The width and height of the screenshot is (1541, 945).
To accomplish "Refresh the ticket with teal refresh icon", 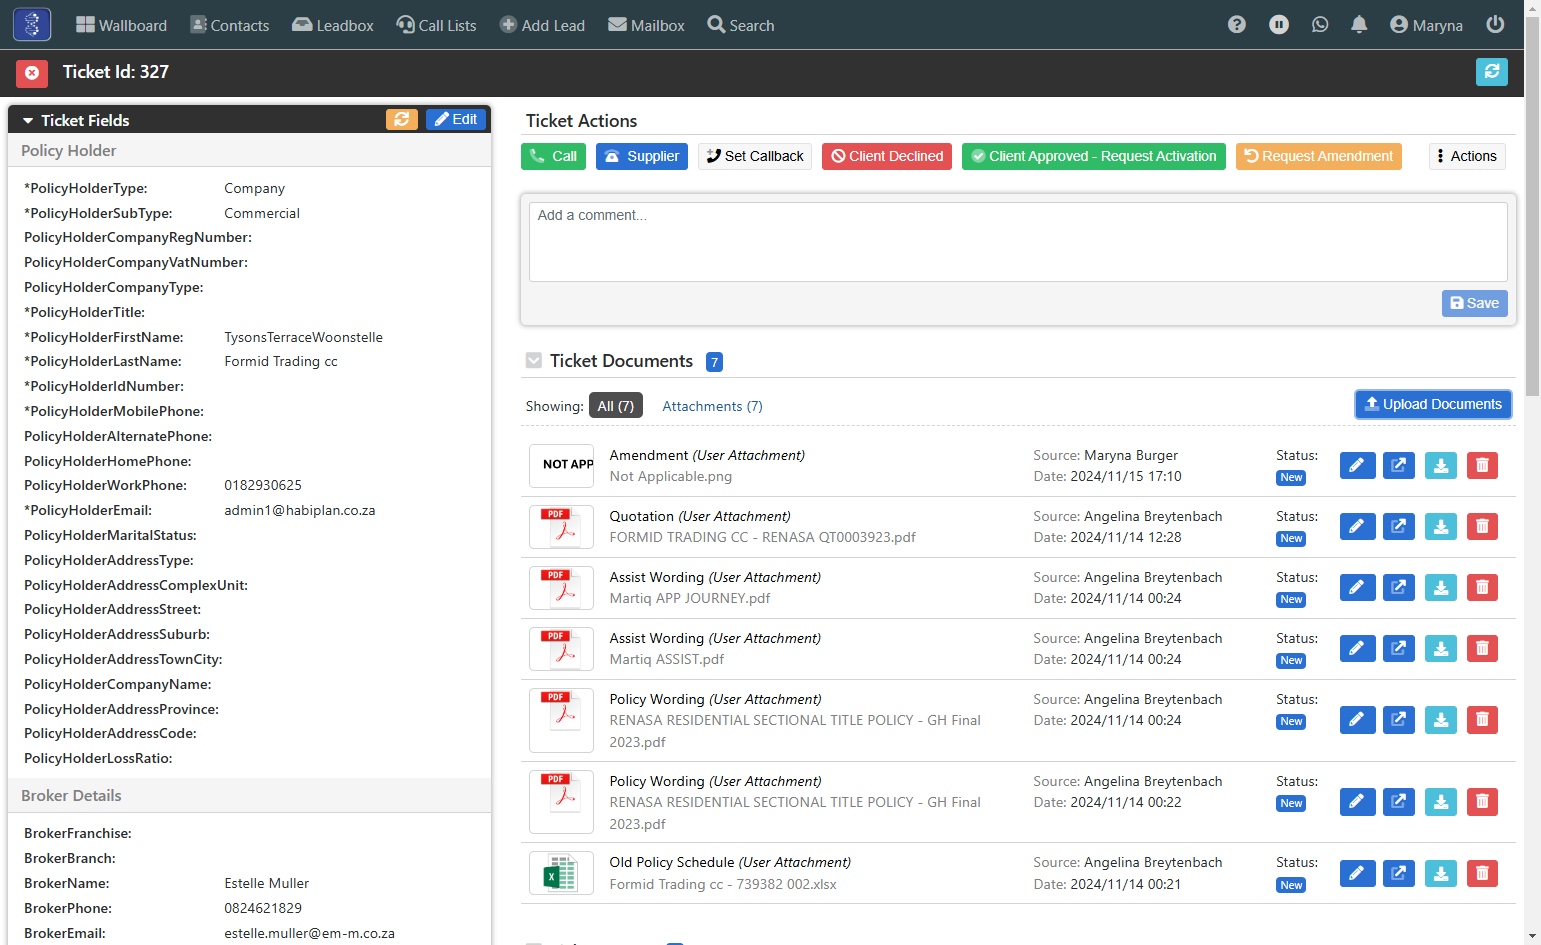I will pos(1492,72).
